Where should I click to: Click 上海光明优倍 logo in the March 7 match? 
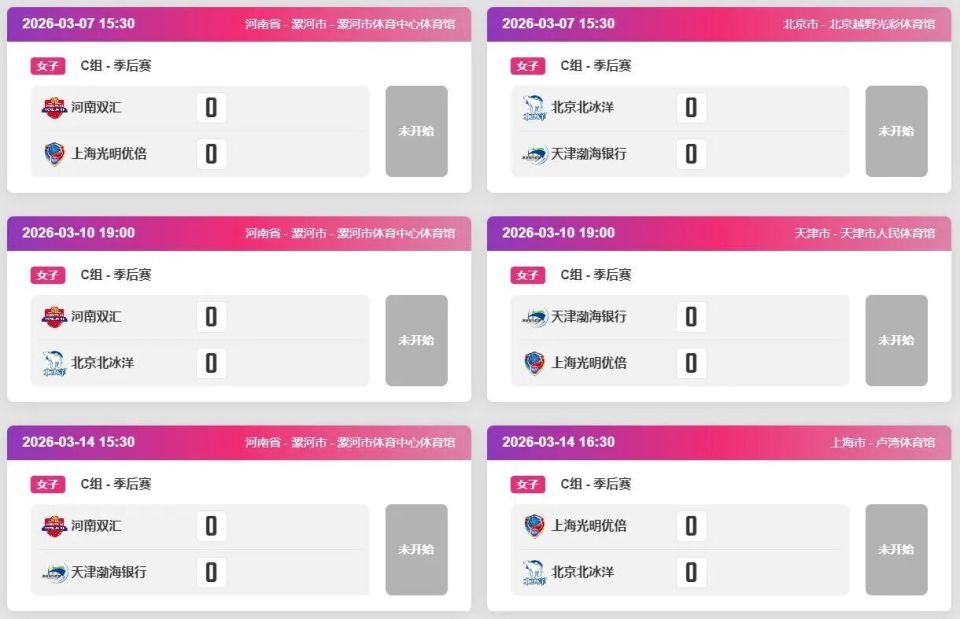(54, 154)
